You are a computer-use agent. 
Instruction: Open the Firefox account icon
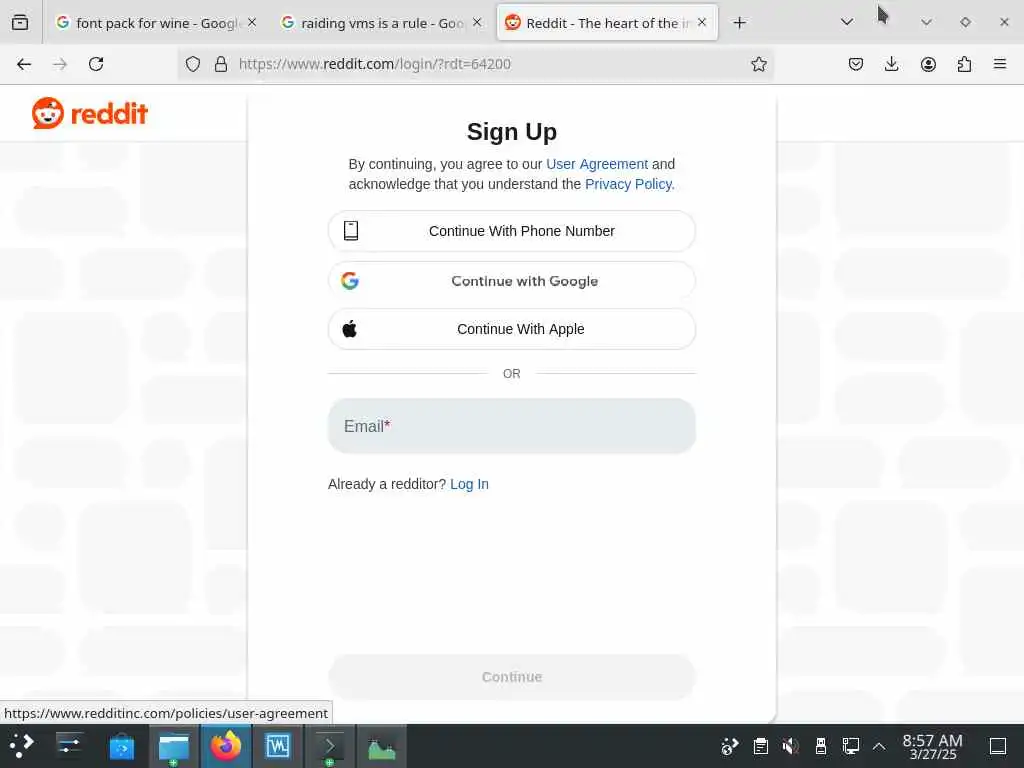(928, 64)
